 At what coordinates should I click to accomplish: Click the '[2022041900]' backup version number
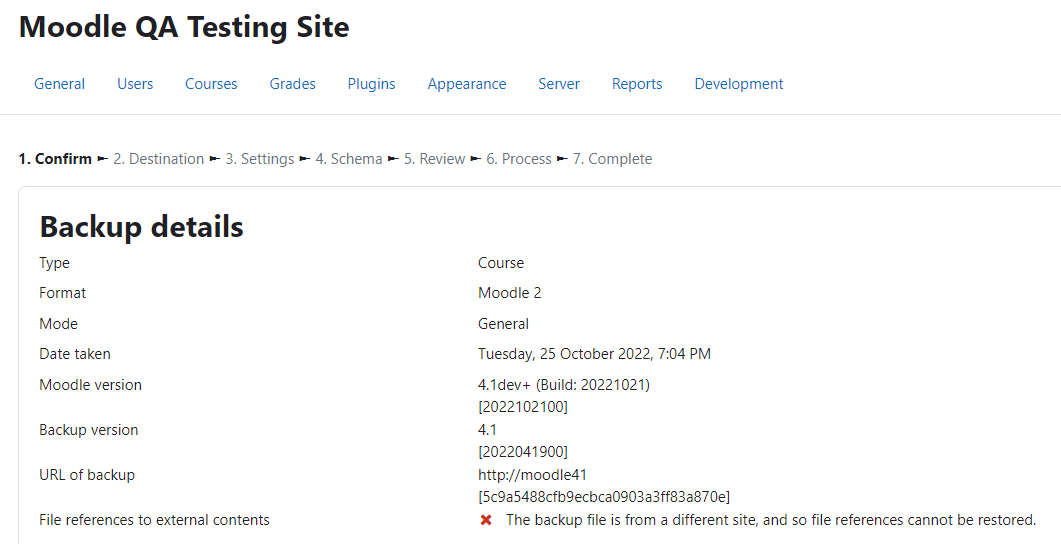523,451
